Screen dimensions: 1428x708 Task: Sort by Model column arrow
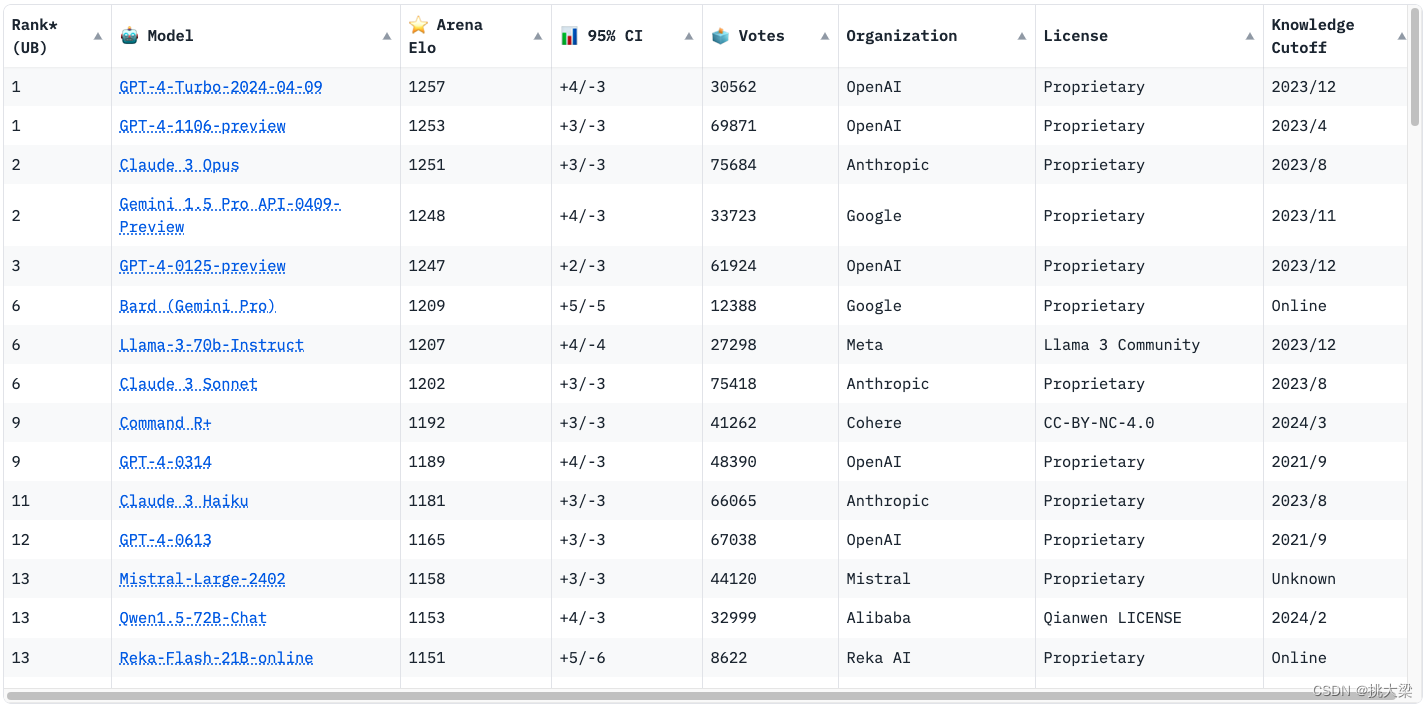pos(387,36)
